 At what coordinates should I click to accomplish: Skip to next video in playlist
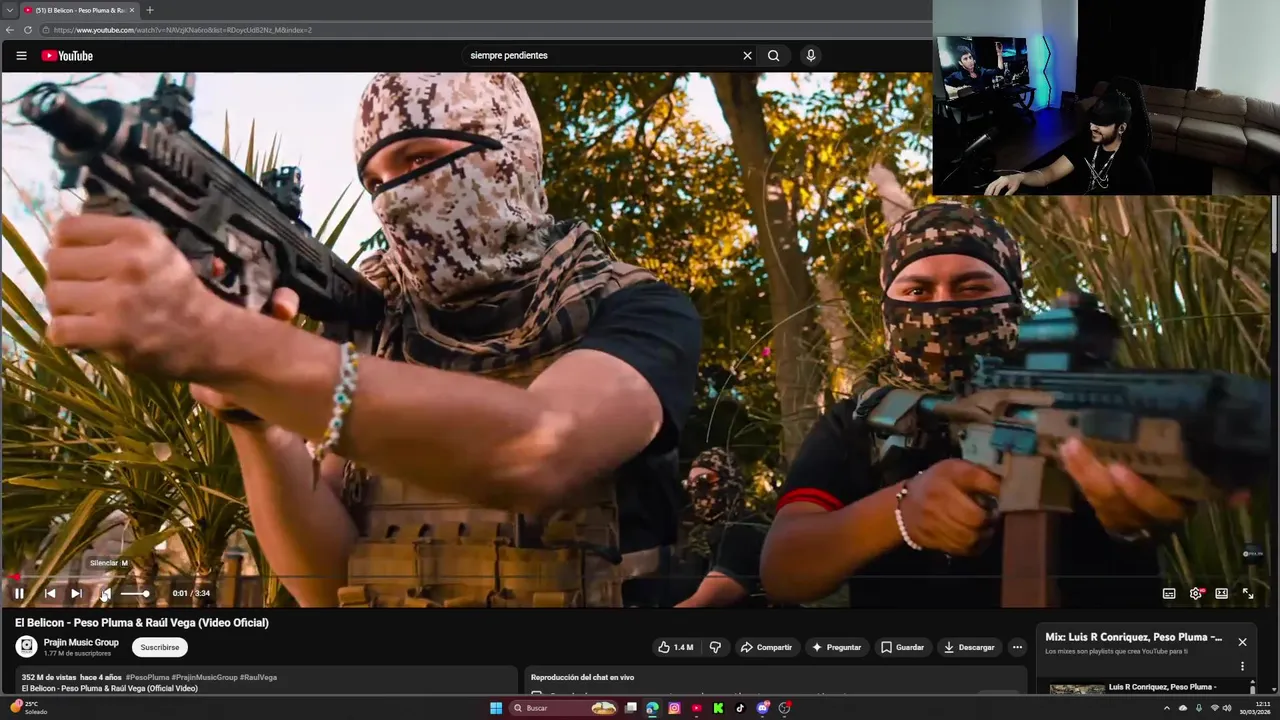point(76,593)
